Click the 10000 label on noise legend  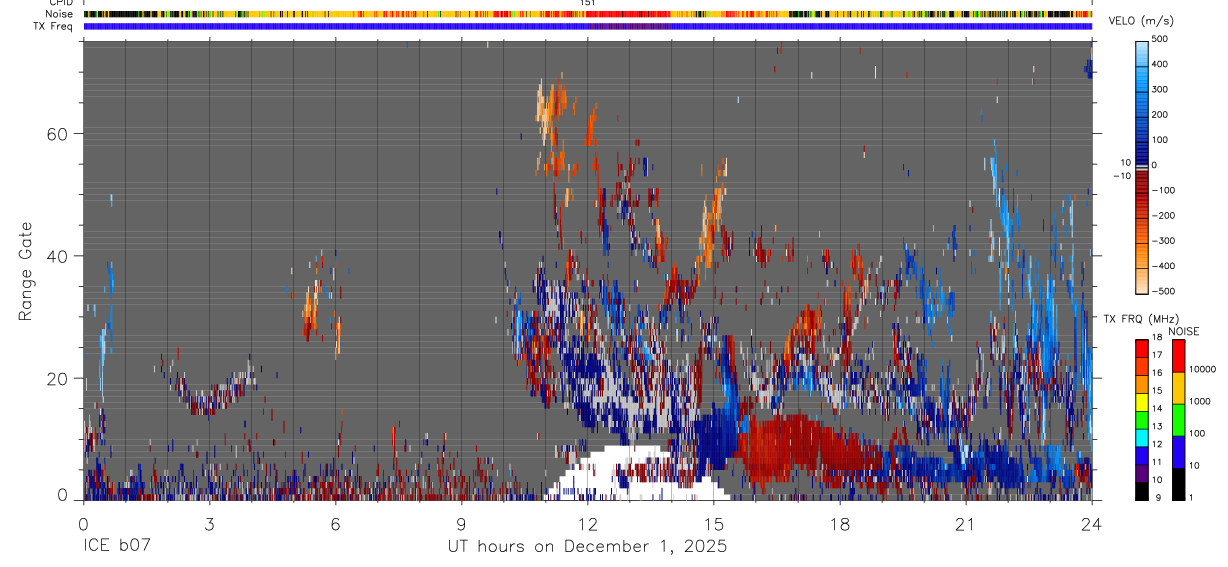pos(1201,370)
